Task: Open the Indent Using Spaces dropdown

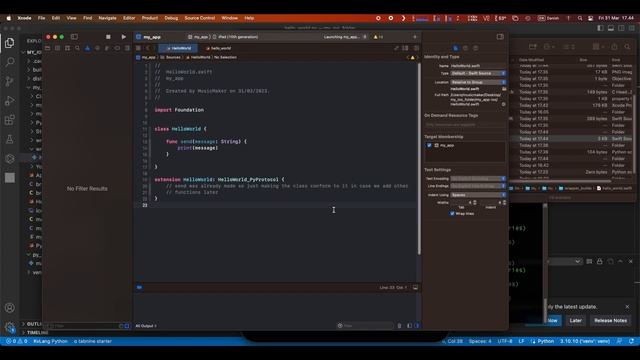Action: (x=478, y=195)
